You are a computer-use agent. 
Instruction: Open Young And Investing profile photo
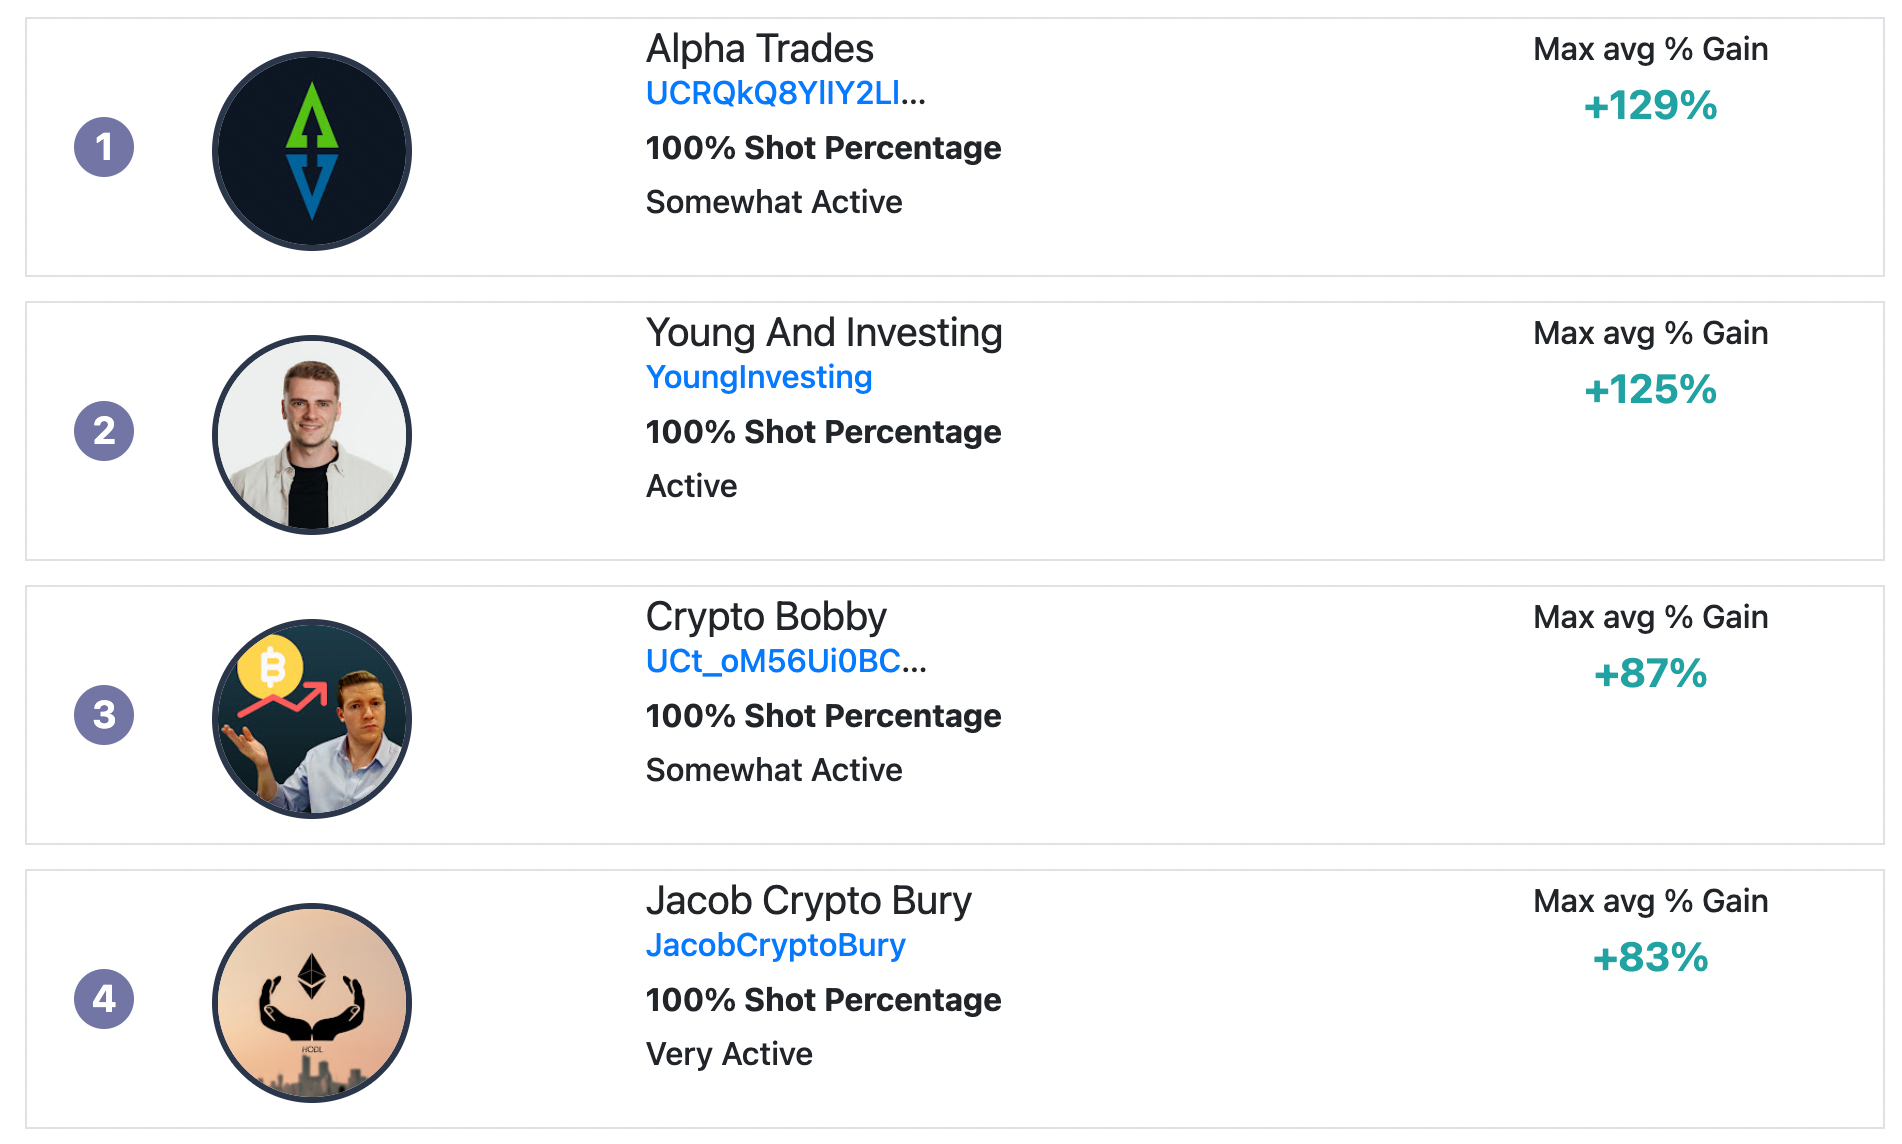click(x=312, y=435)
